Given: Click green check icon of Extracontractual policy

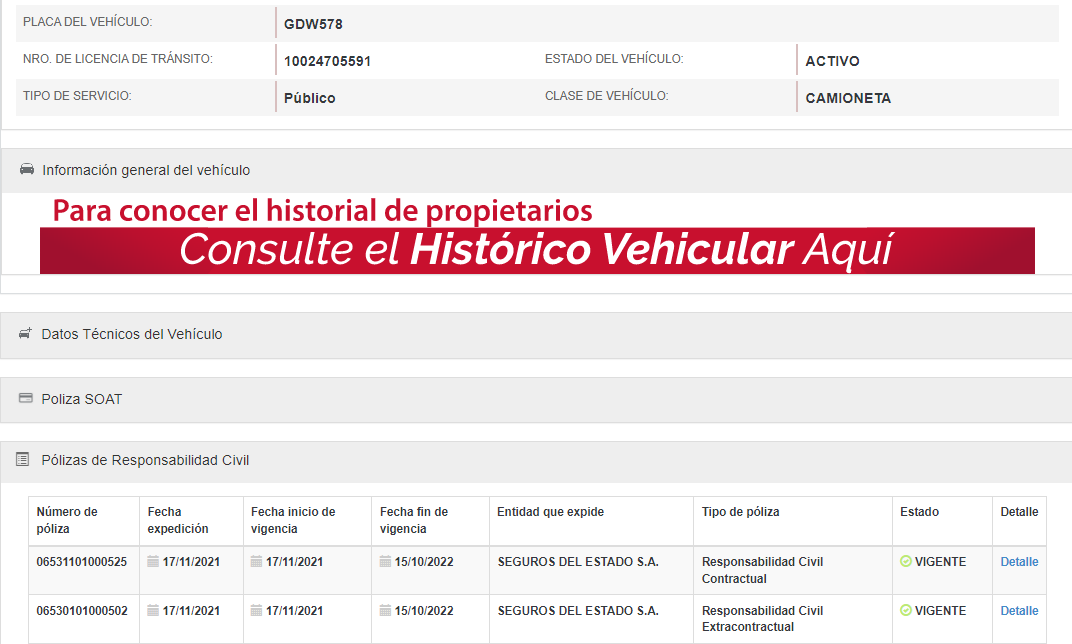Looking at the screenshot, I should [x=906, y=611].
